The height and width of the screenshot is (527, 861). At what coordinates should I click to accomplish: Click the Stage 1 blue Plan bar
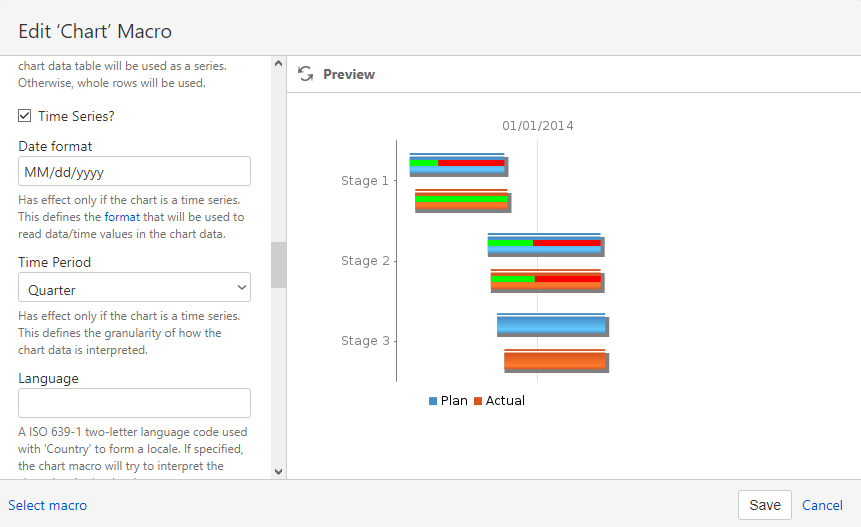coord(457,165)
